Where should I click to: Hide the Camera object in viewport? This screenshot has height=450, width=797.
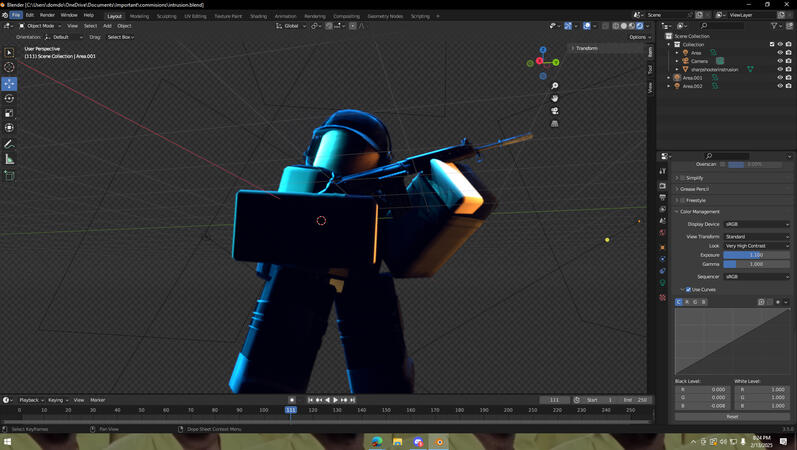780,61
